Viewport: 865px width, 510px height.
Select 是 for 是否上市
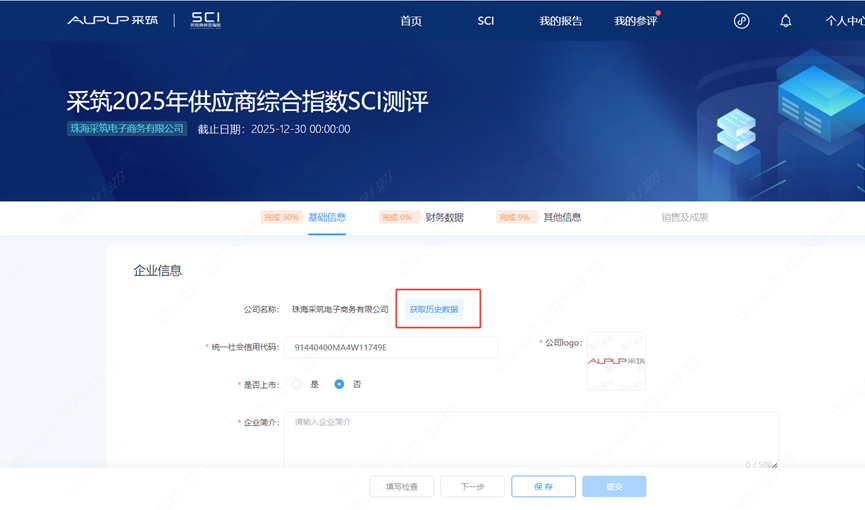tap(297, 384)
